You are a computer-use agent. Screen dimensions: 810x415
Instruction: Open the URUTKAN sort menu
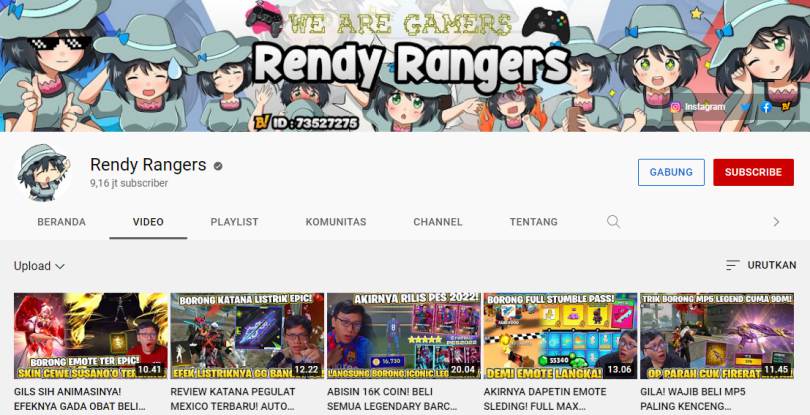pos(761,265)
